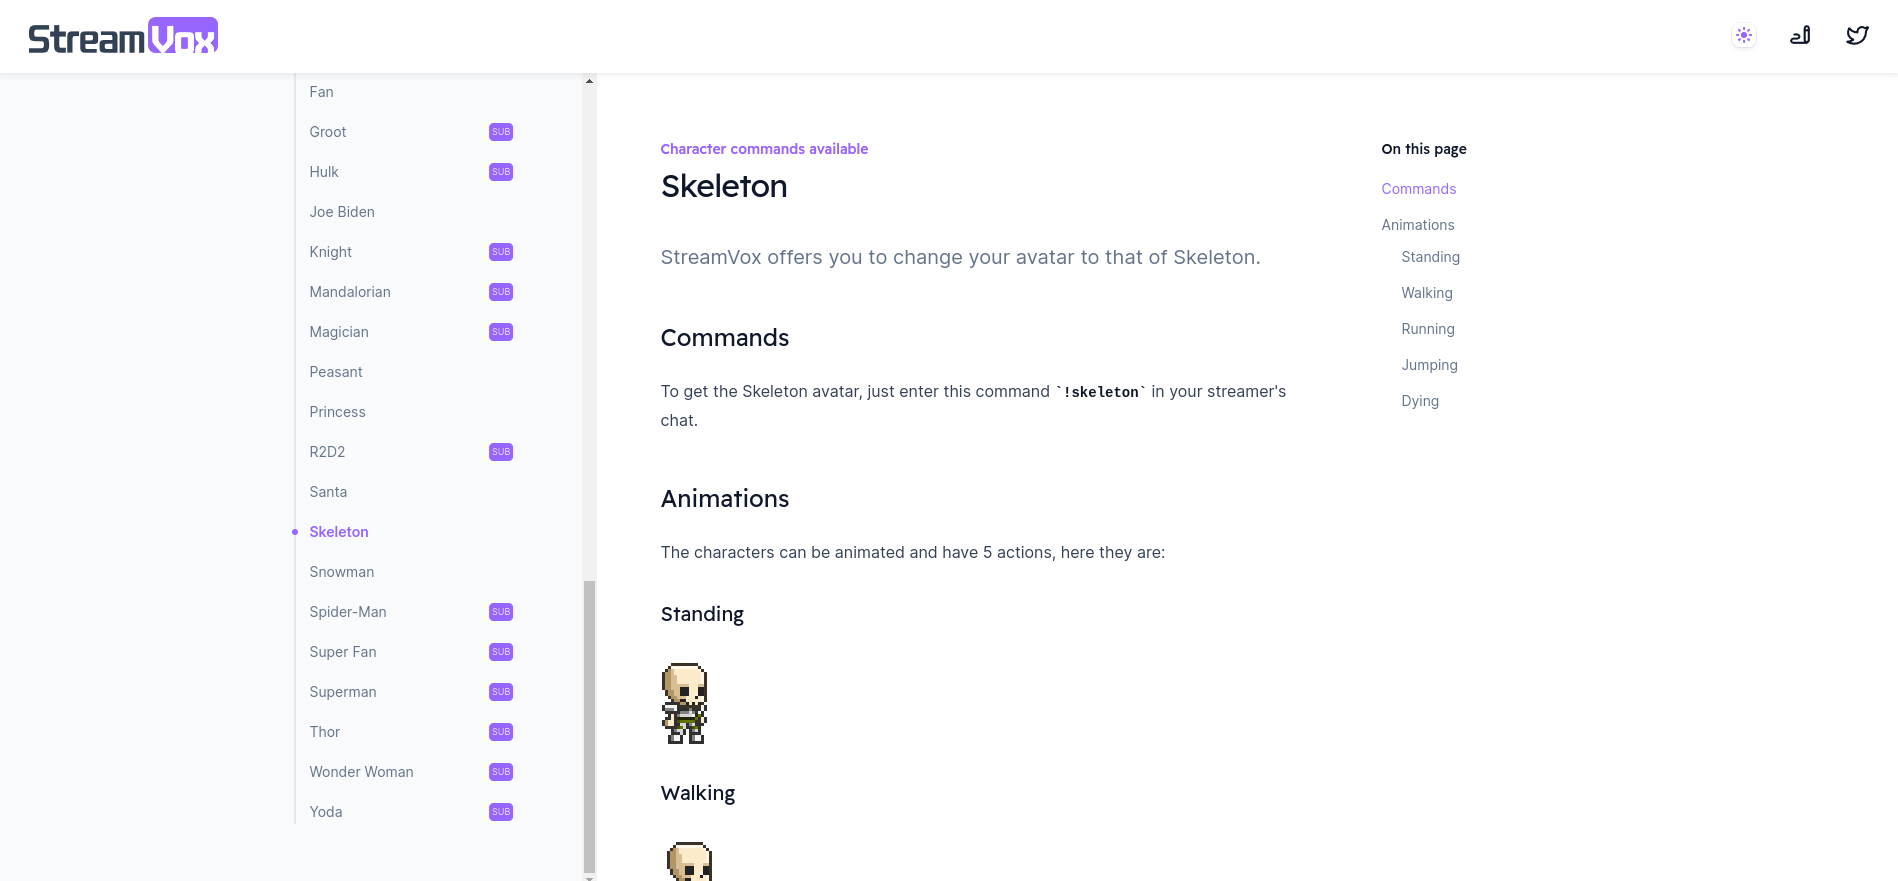
Task: Click the SUB badge next to R2D2
Action: tap(501, 452)
